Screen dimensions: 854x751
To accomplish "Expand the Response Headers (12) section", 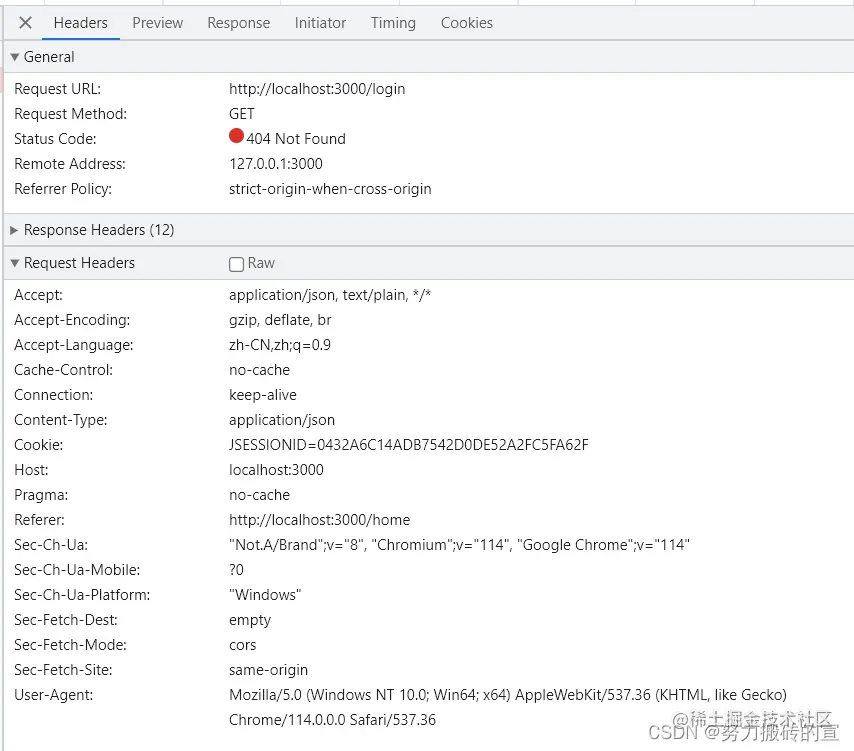I will (x=14, y=230).
